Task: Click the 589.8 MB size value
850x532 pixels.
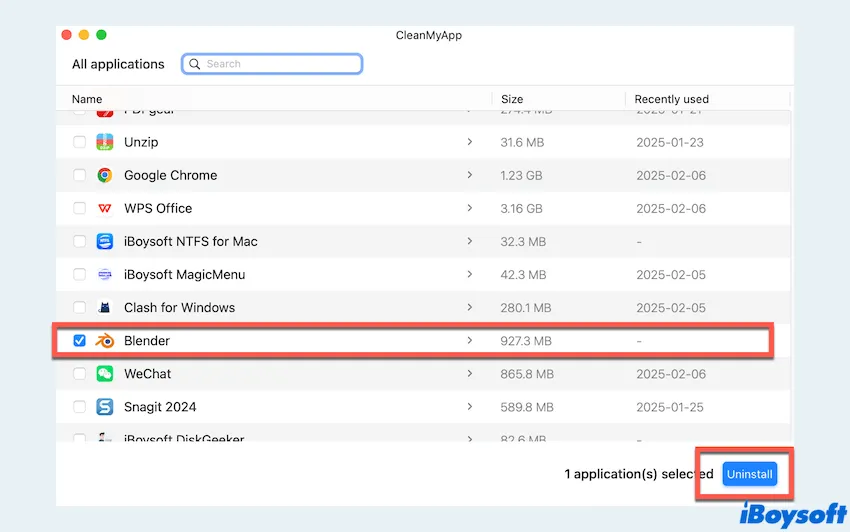Action: (x=527, y=407)
